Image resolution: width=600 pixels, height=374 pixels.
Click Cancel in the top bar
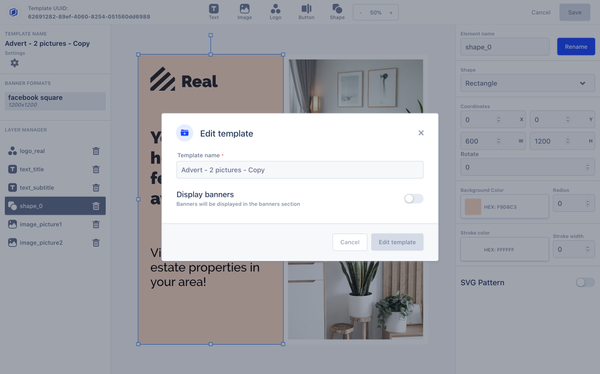[x=541, y=12]
